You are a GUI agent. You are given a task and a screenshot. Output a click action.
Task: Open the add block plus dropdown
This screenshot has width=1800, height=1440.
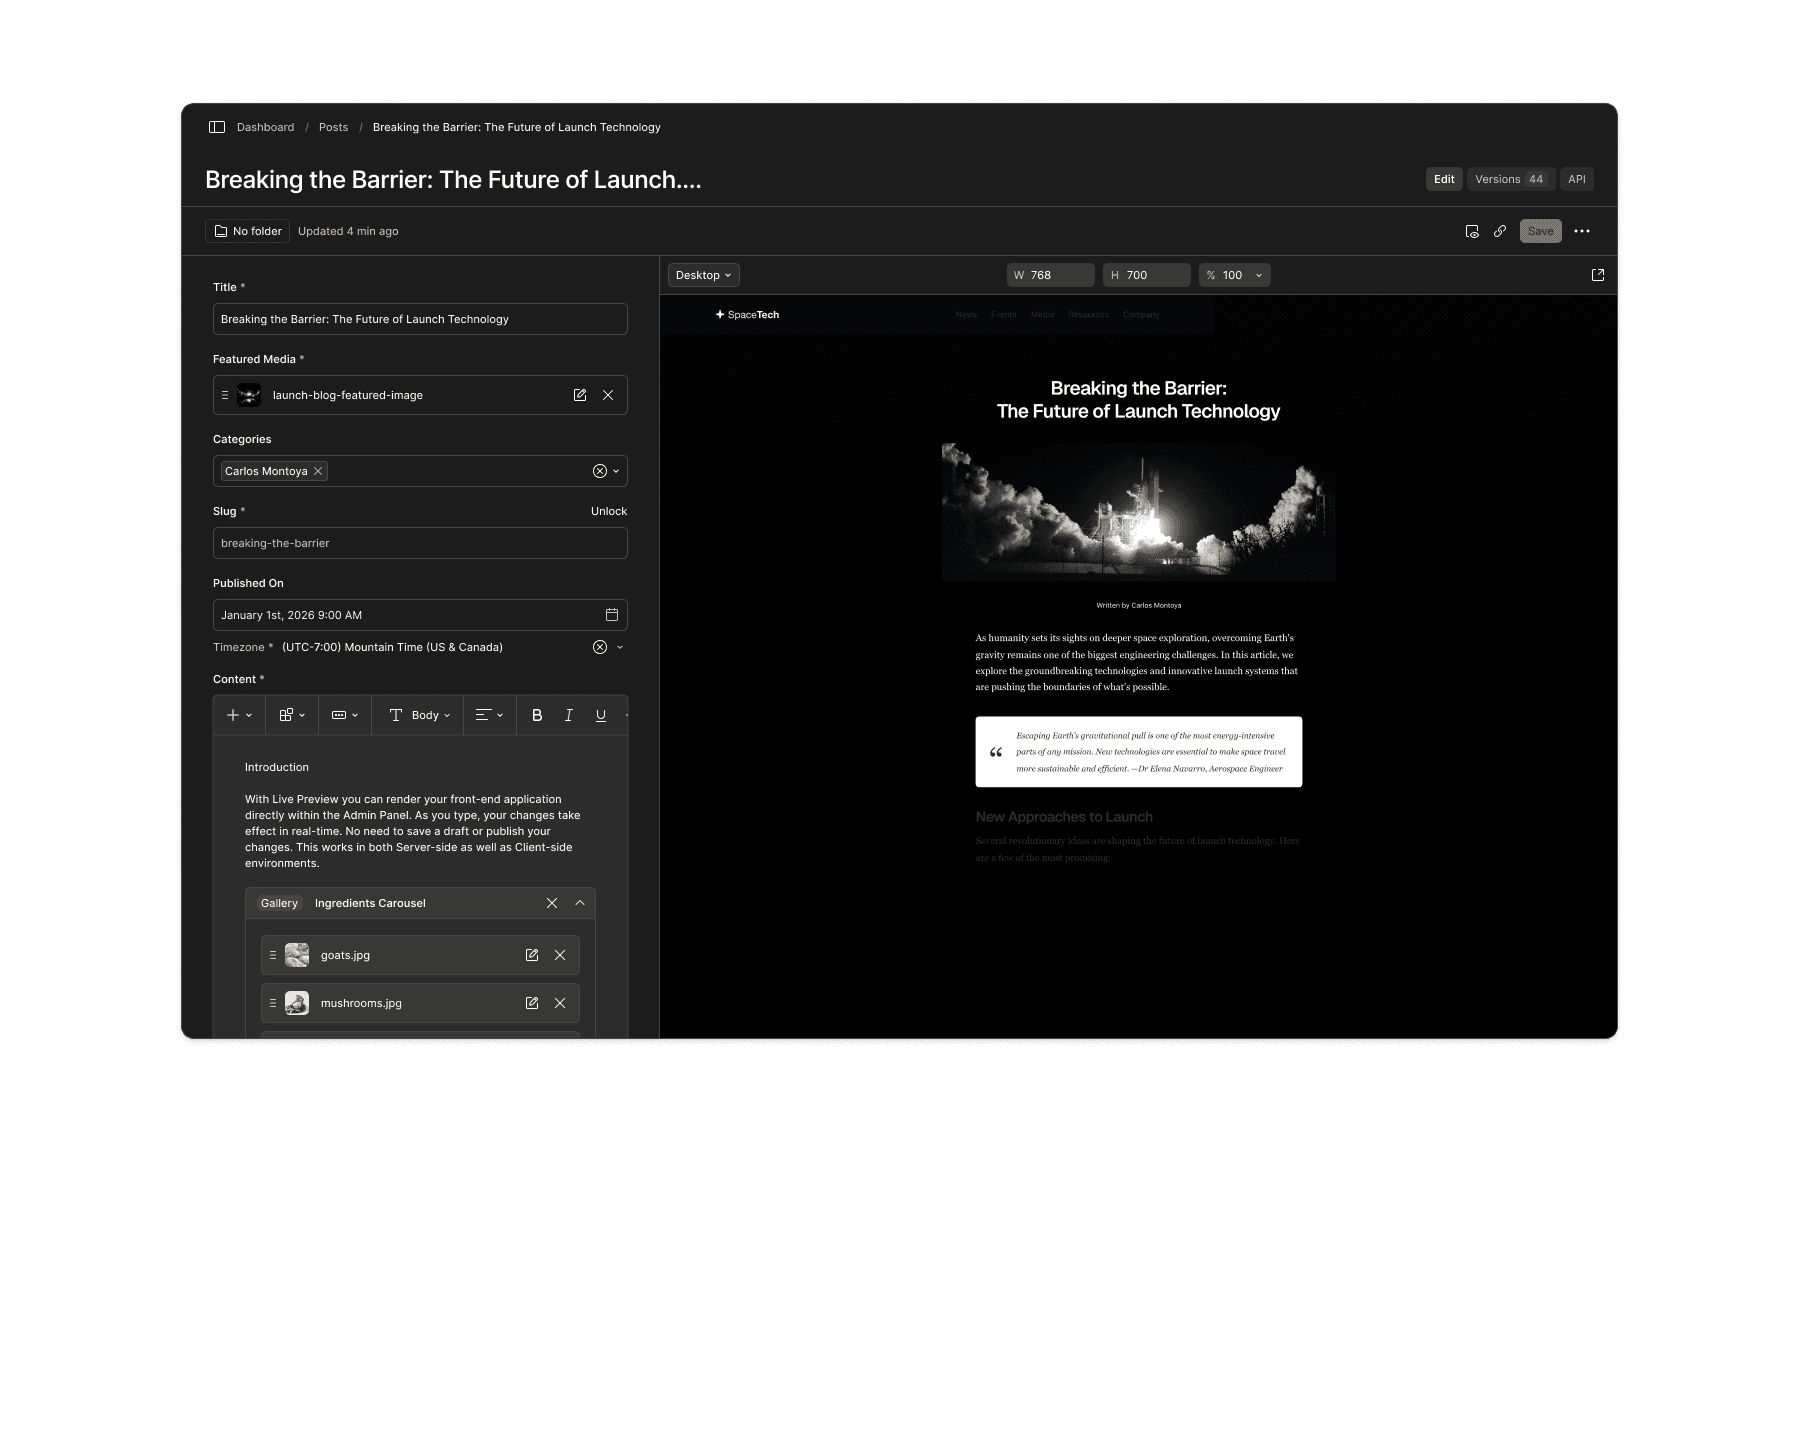point(240,715)
